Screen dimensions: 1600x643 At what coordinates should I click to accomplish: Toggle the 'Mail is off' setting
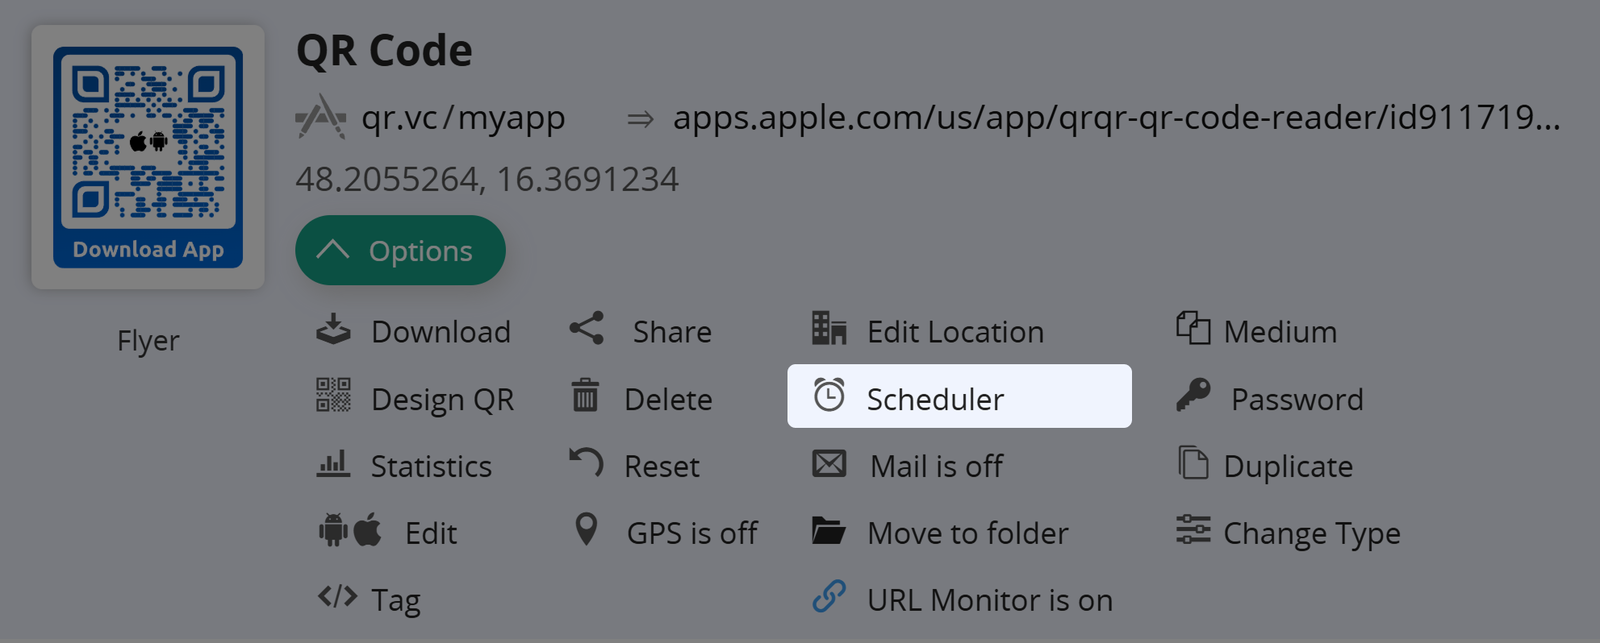[936, 466]
